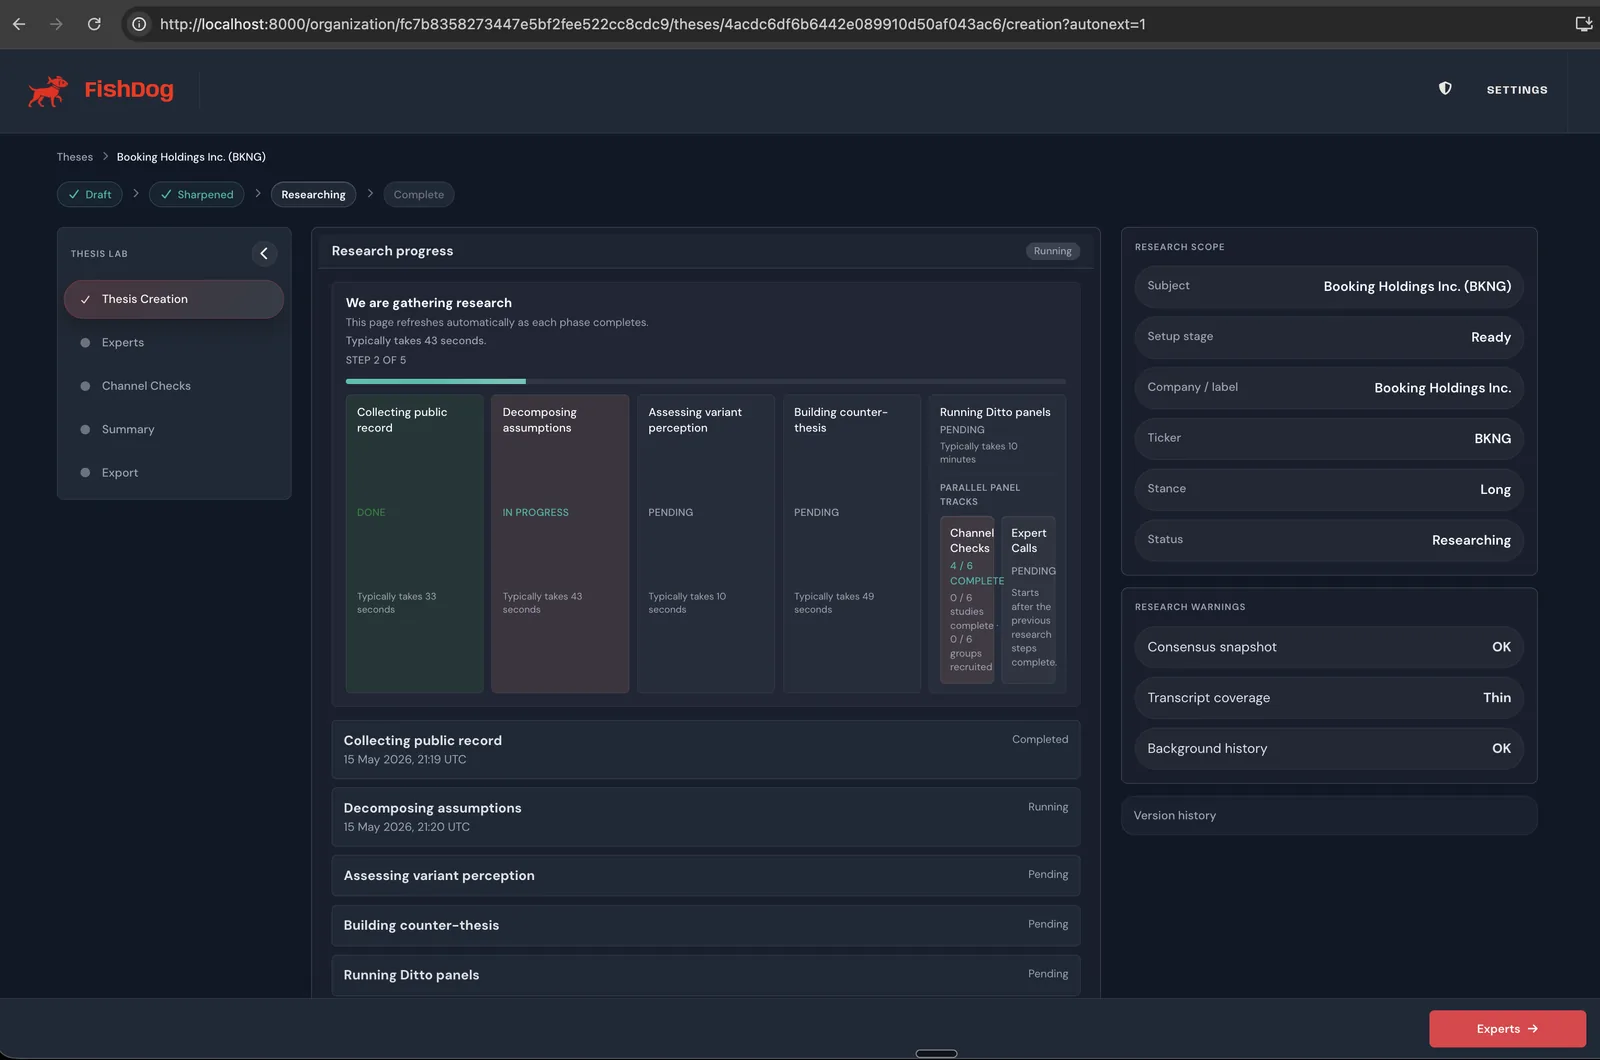Expand the Assessing variant perception log row
The image size is (1600, 1060).
point(706,876)
